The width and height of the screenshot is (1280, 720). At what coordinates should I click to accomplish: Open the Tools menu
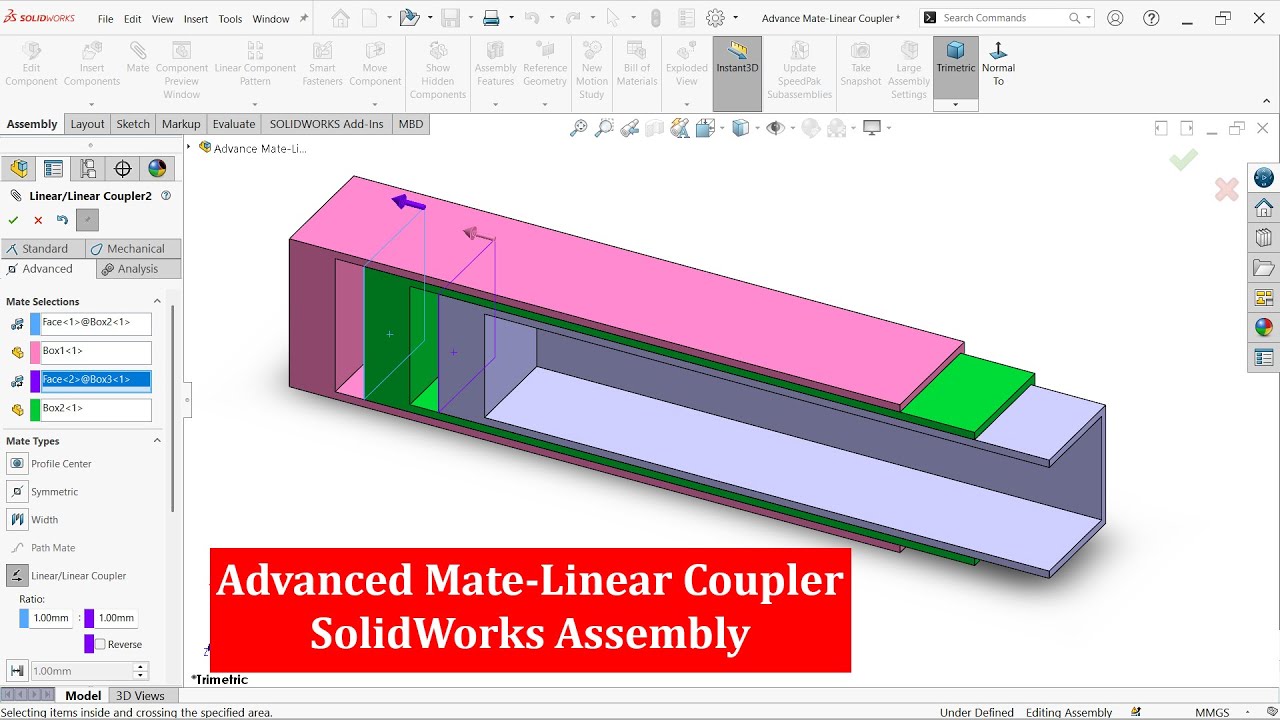(230, 19)
